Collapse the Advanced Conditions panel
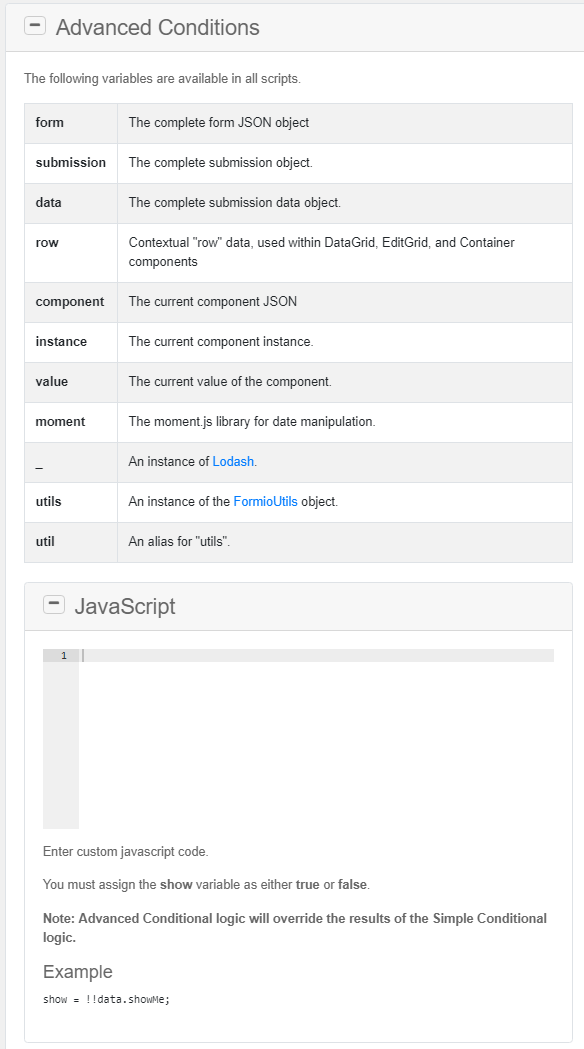Image resolution: width=584 pixels, height=1049 pixels. click(x=35, y=26)
